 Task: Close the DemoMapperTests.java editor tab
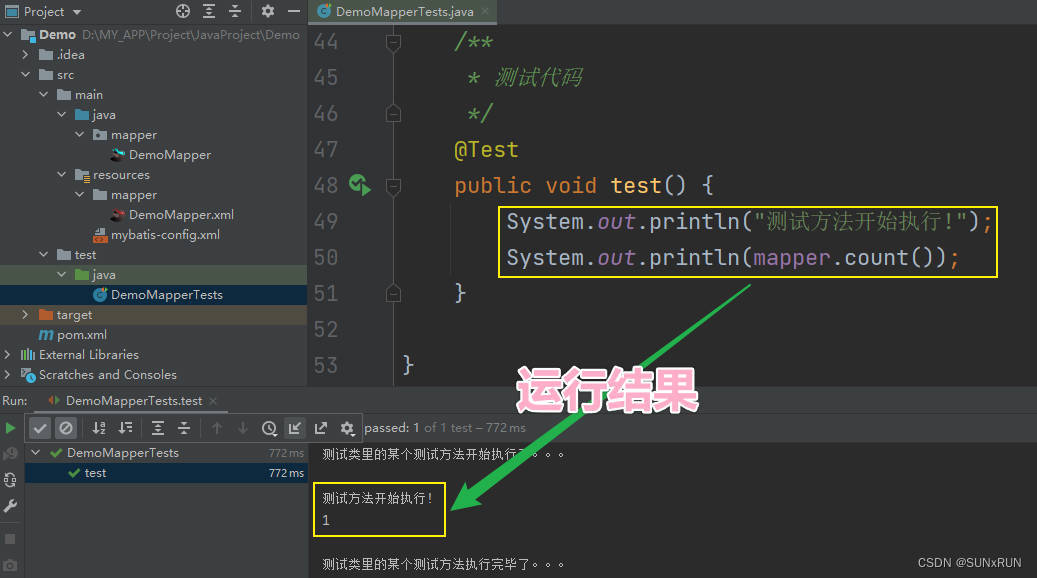pos(485,11)
